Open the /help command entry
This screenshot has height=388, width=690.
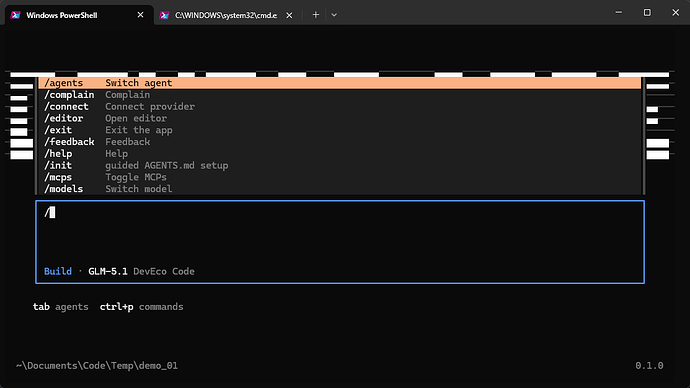tap(340, 154)
